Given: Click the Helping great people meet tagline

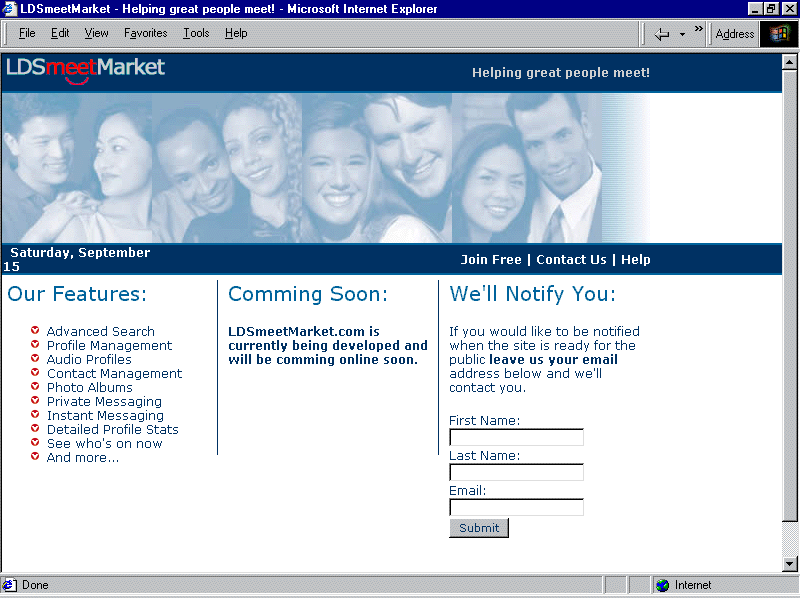Looking at the screenshot, I should pyautogui.click(x=561, y=72).
